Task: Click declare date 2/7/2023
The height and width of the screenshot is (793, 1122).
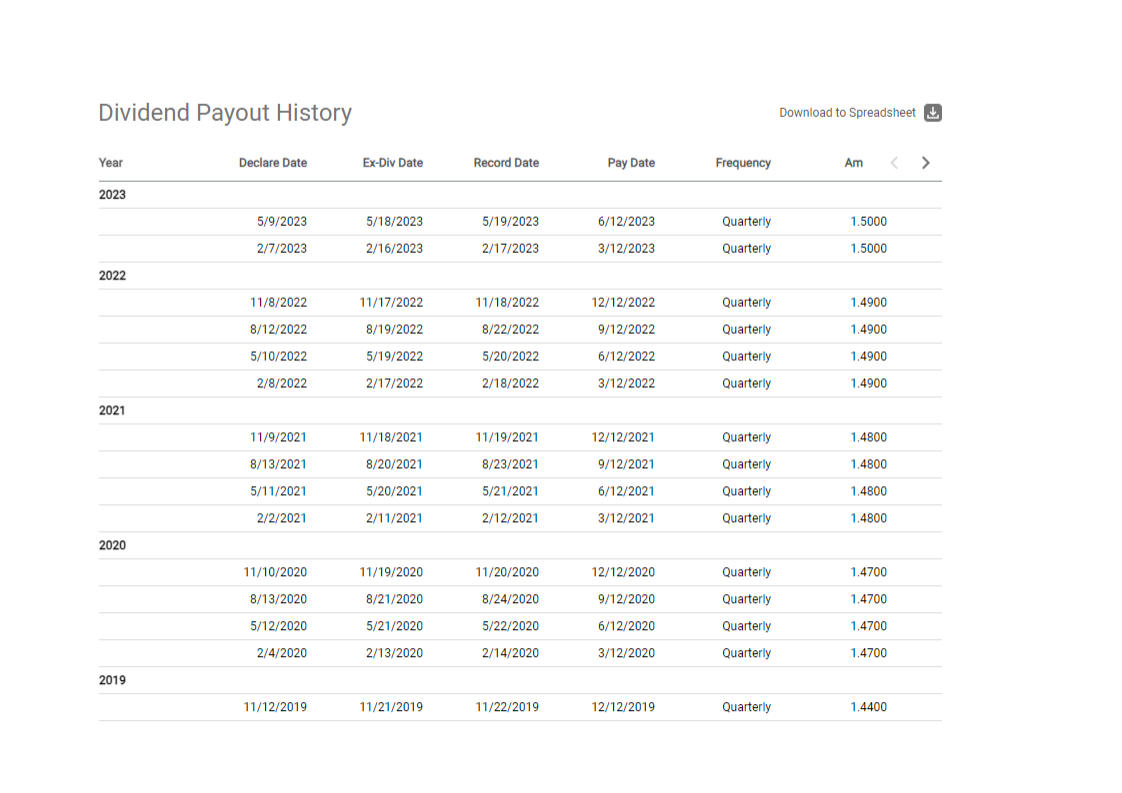Action: [282, 248]
